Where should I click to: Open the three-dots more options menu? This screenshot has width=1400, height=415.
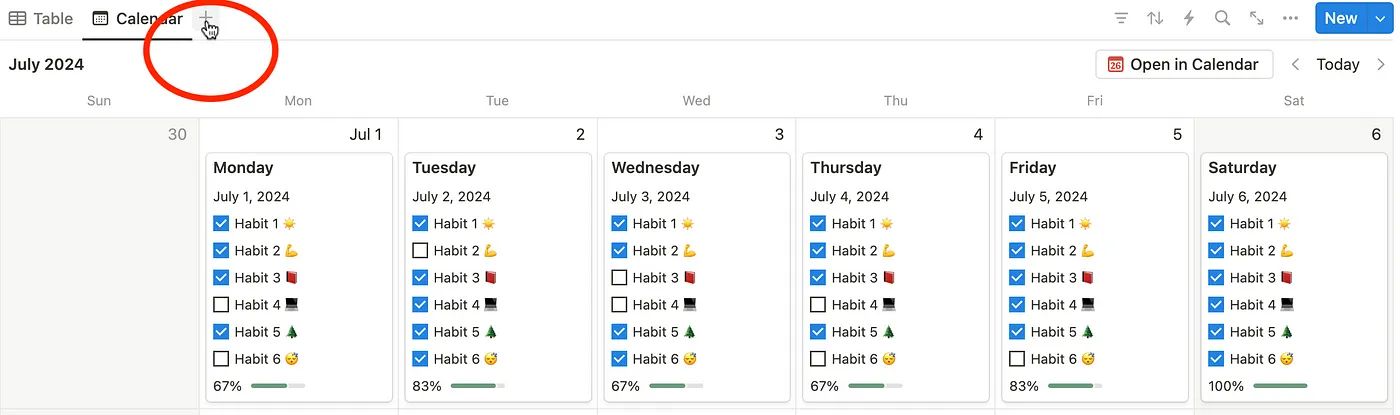[x=1291, y=18]
